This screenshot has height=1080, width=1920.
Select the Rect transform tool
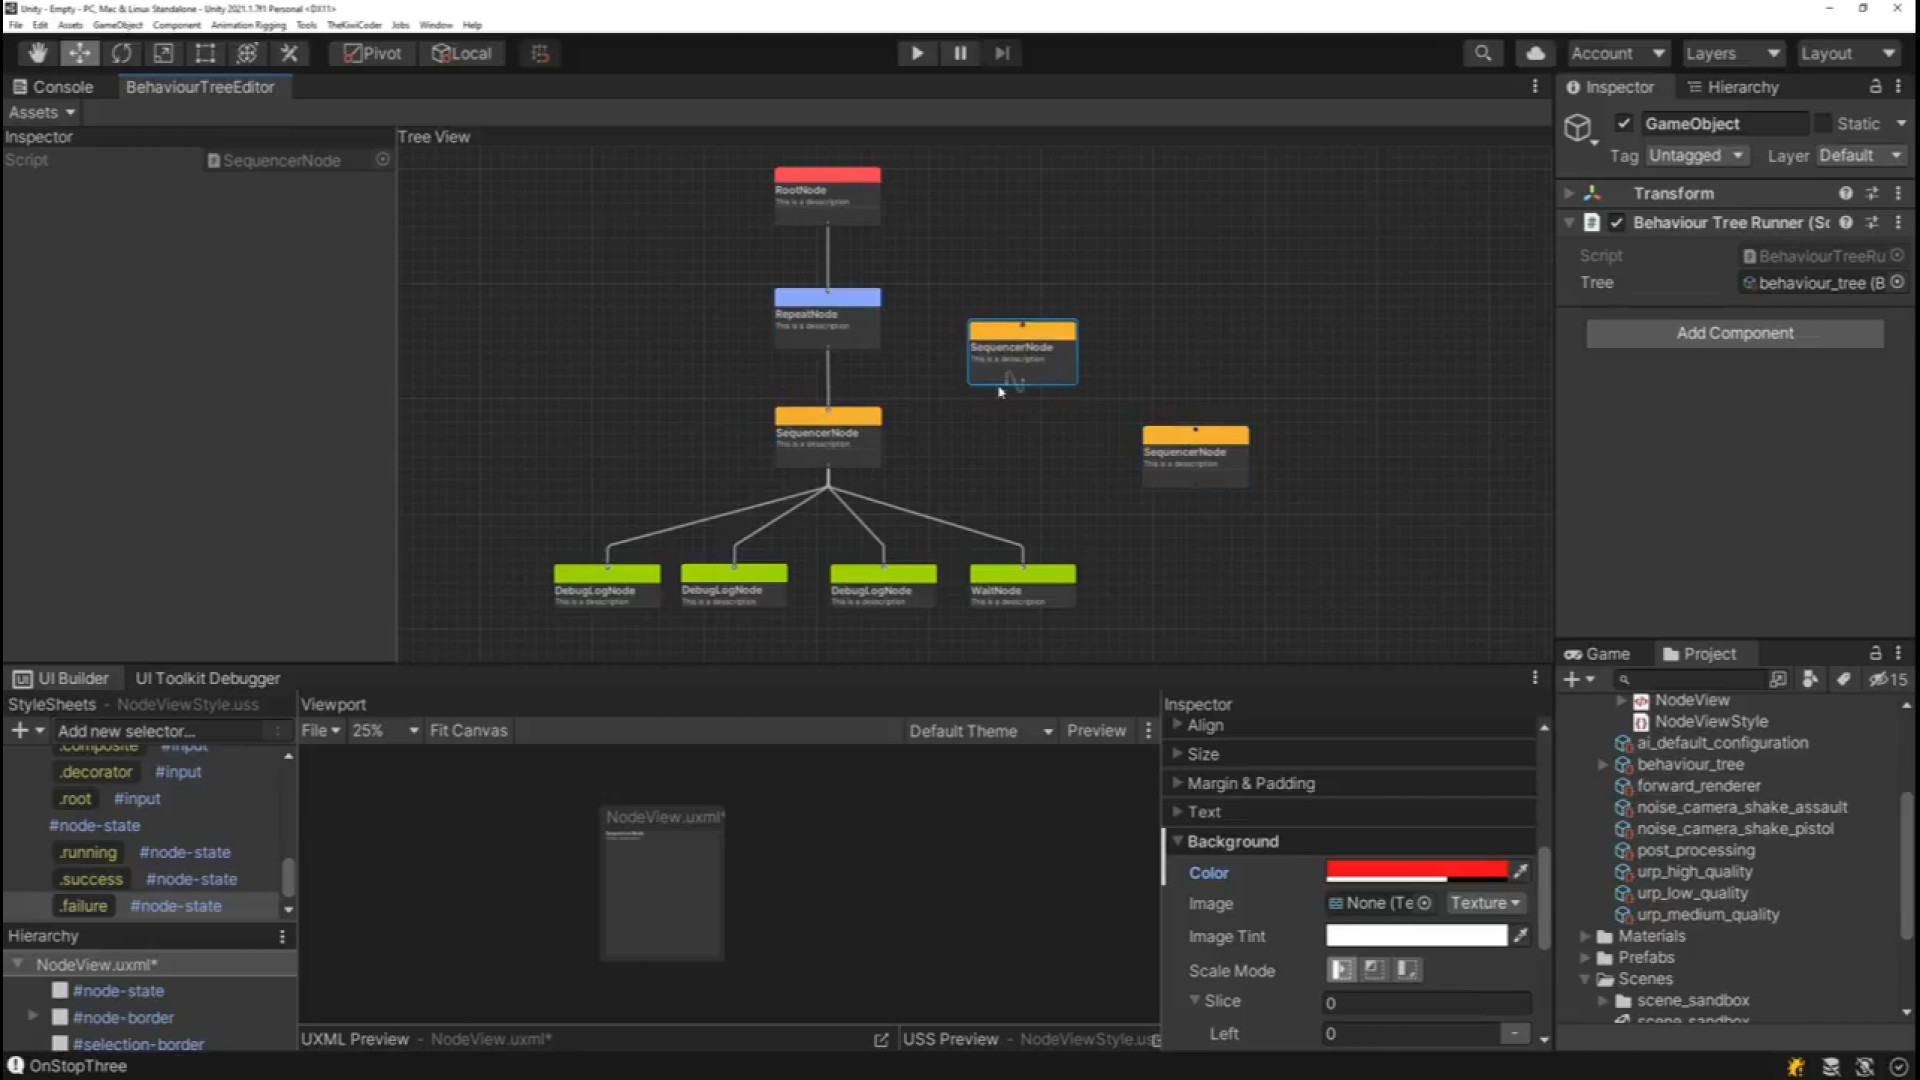coord(205,53)
